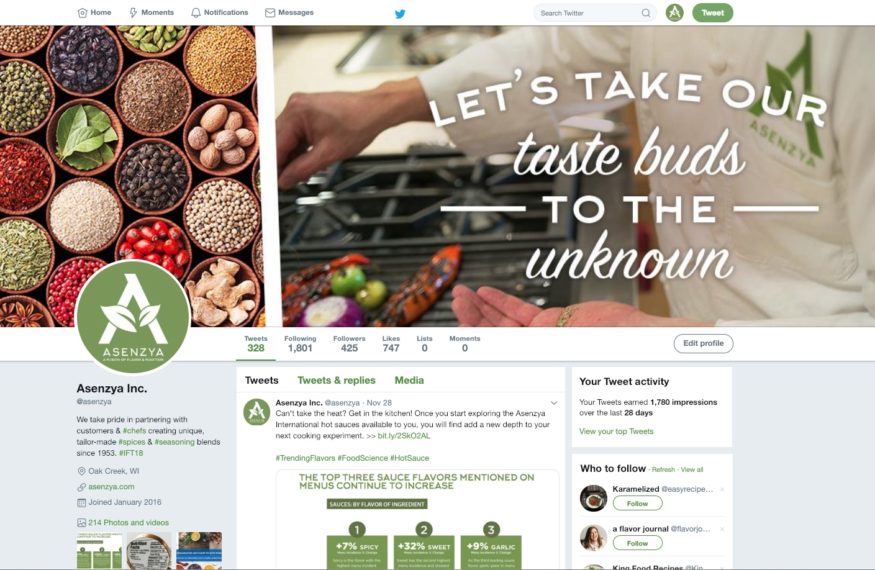
Task: Click the search magnifier icon
Action: [x=646, y=13]
